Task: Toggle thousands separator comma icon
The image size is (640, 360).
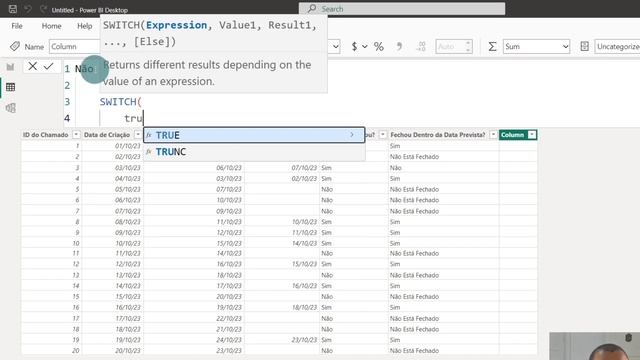Action: click(x=399, y=47)
